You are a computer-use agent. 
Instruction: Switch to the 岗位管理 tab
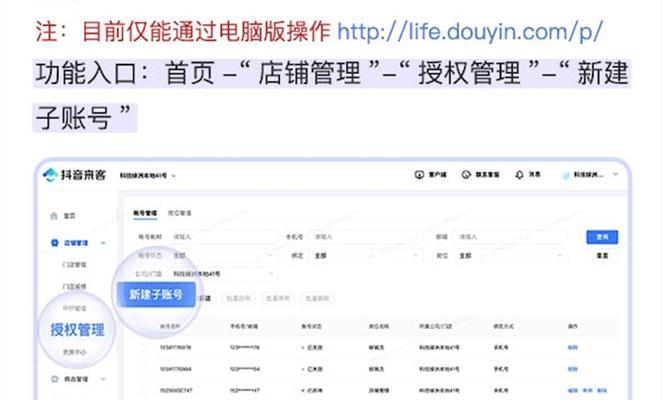[x=179, y=213]
